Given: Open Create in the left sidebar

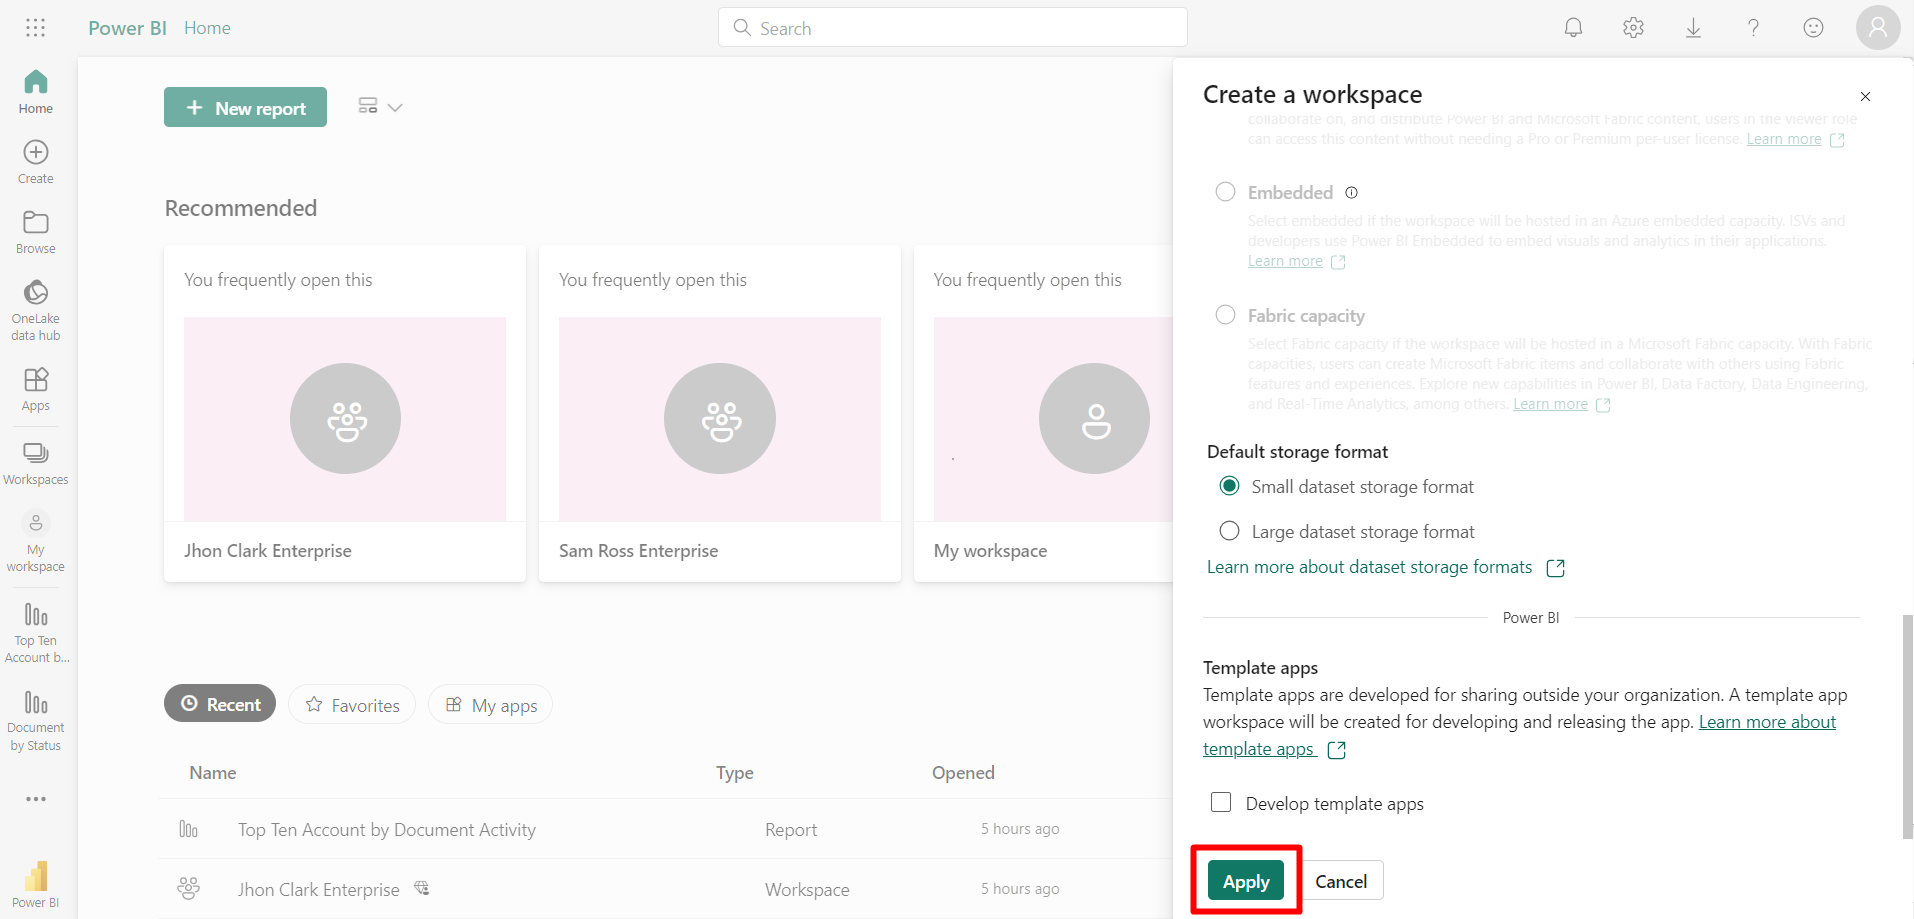Looking at the screenshot, I should (x=36, y=162).
